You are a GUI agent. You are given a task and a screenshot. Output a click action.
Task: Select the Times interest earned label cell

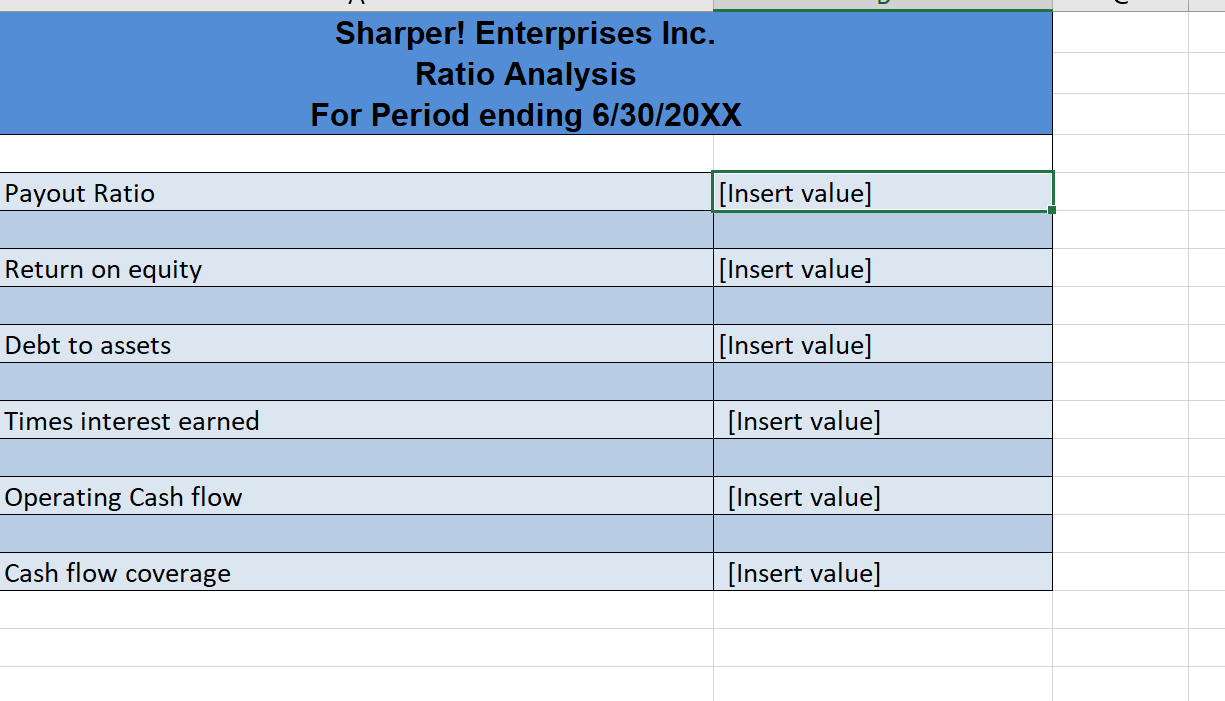tap(350, 420)
